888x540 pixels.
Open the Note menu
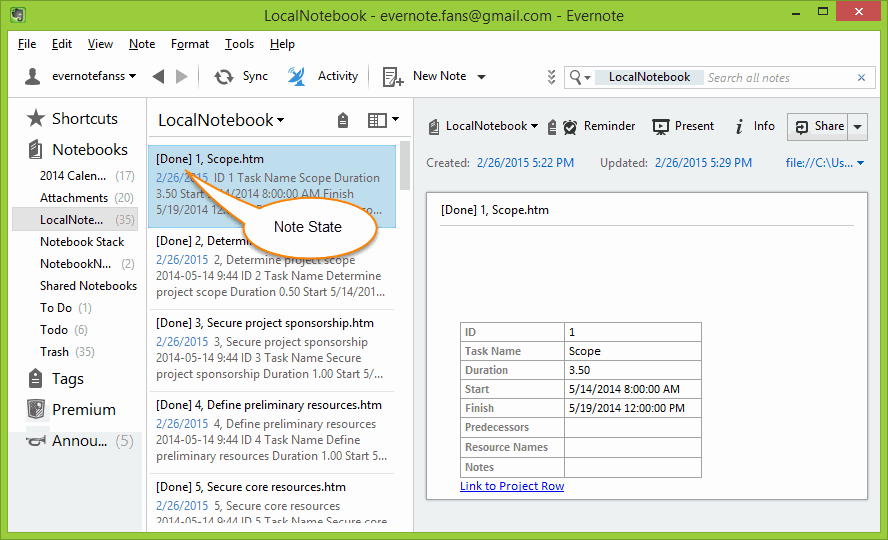click(x=142, y=44)
